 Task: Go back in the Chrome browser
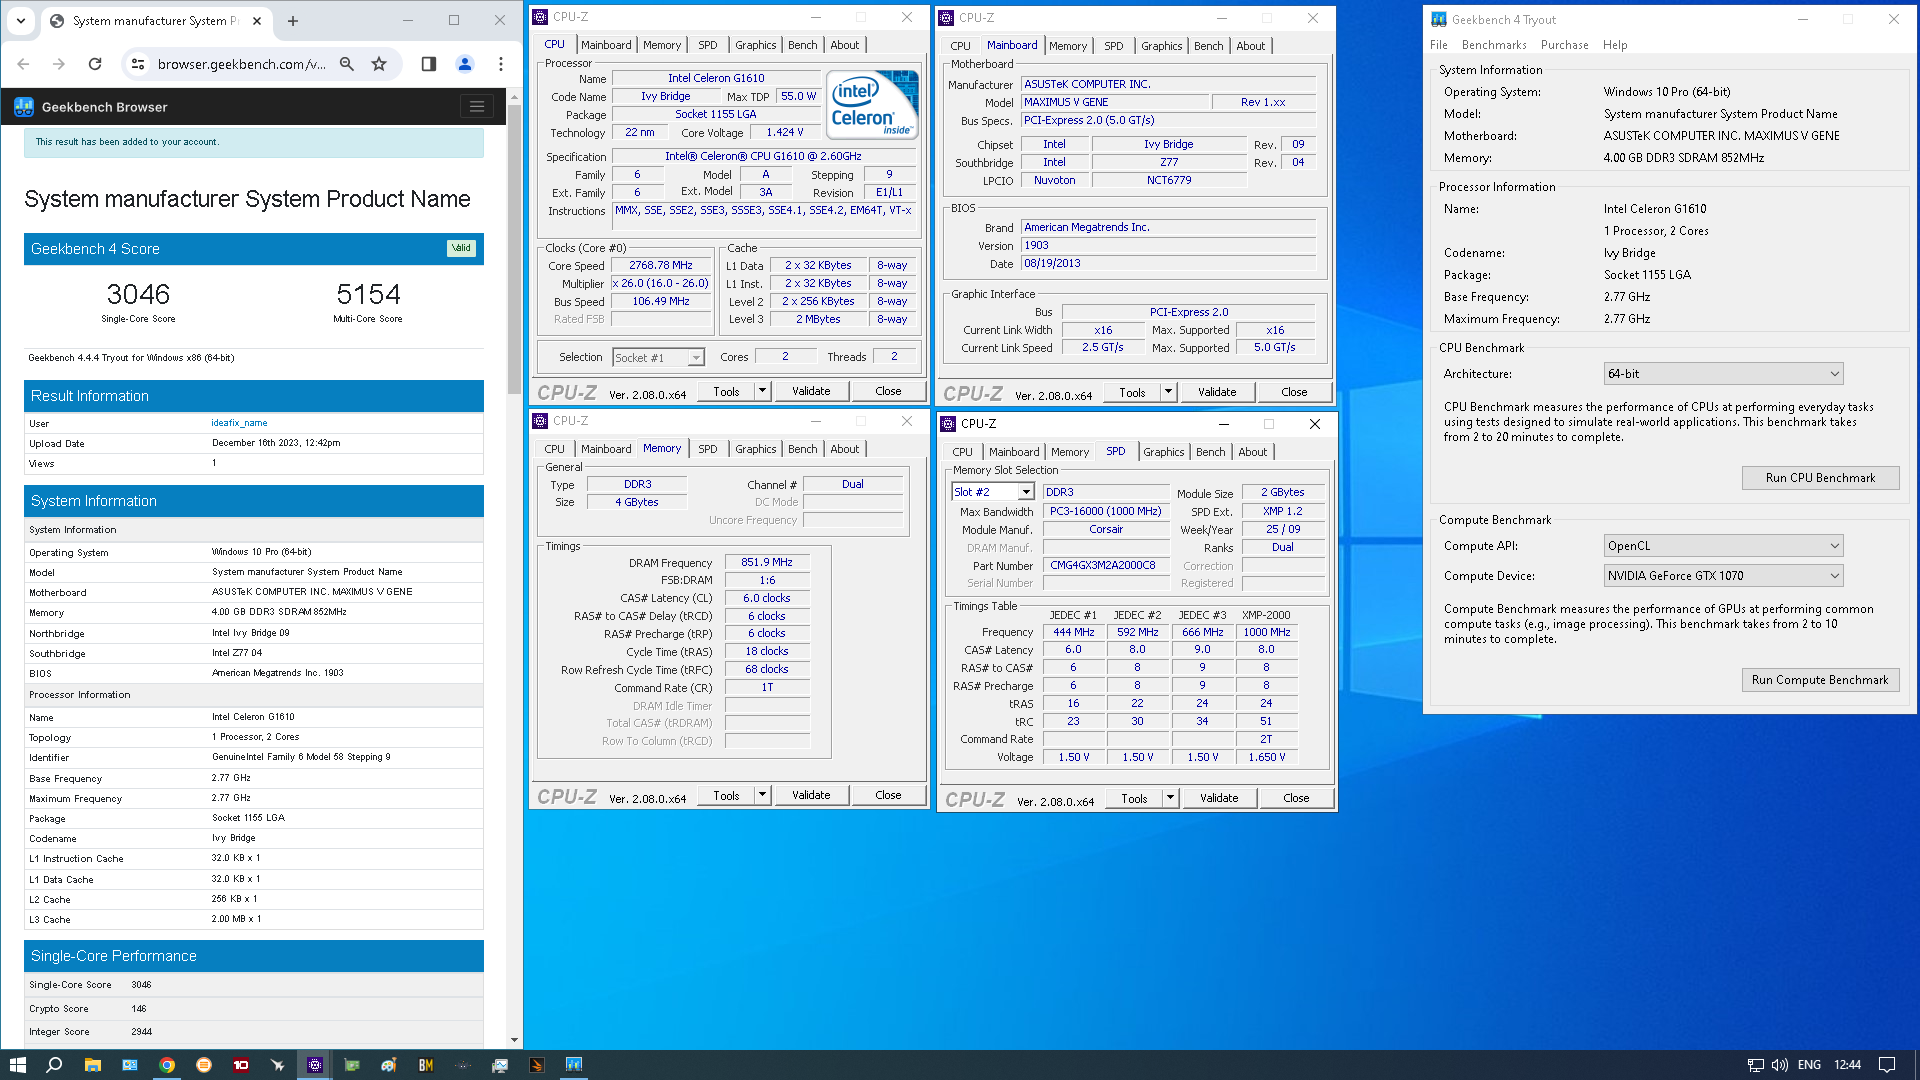pyautogui.click(x=24, y=64)
